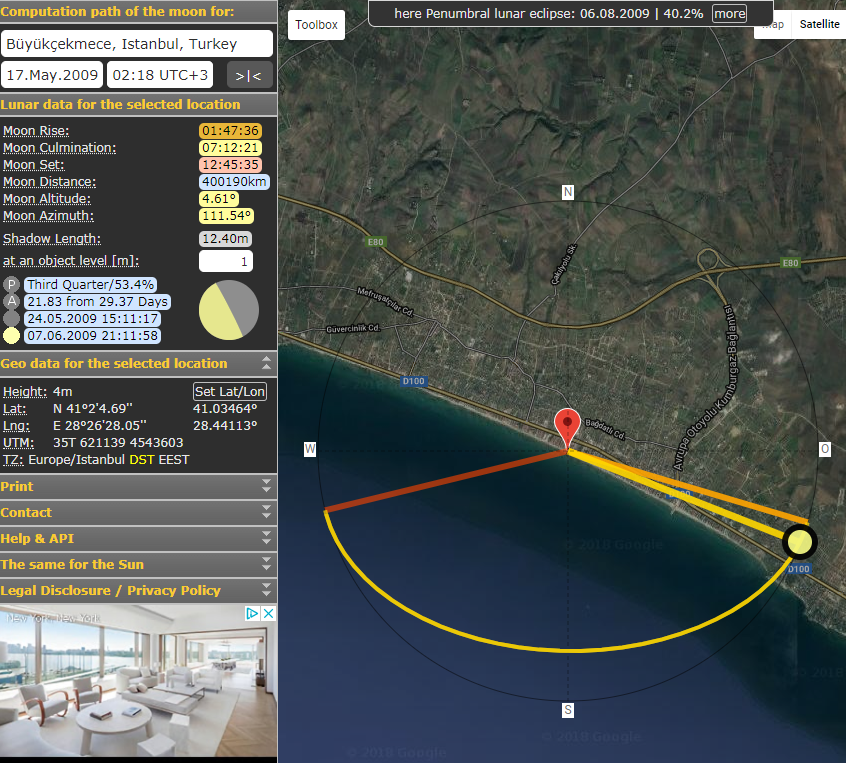
Task: Expand The same for the Sun panel
Action: tap(266, 564)
